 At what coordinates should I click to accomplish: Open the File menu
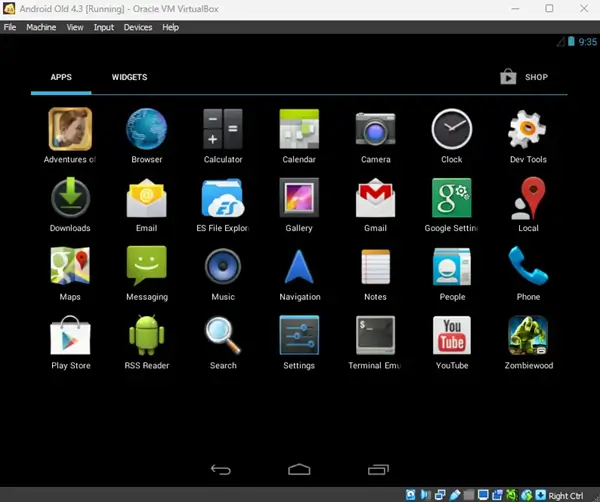pos(10,27)
